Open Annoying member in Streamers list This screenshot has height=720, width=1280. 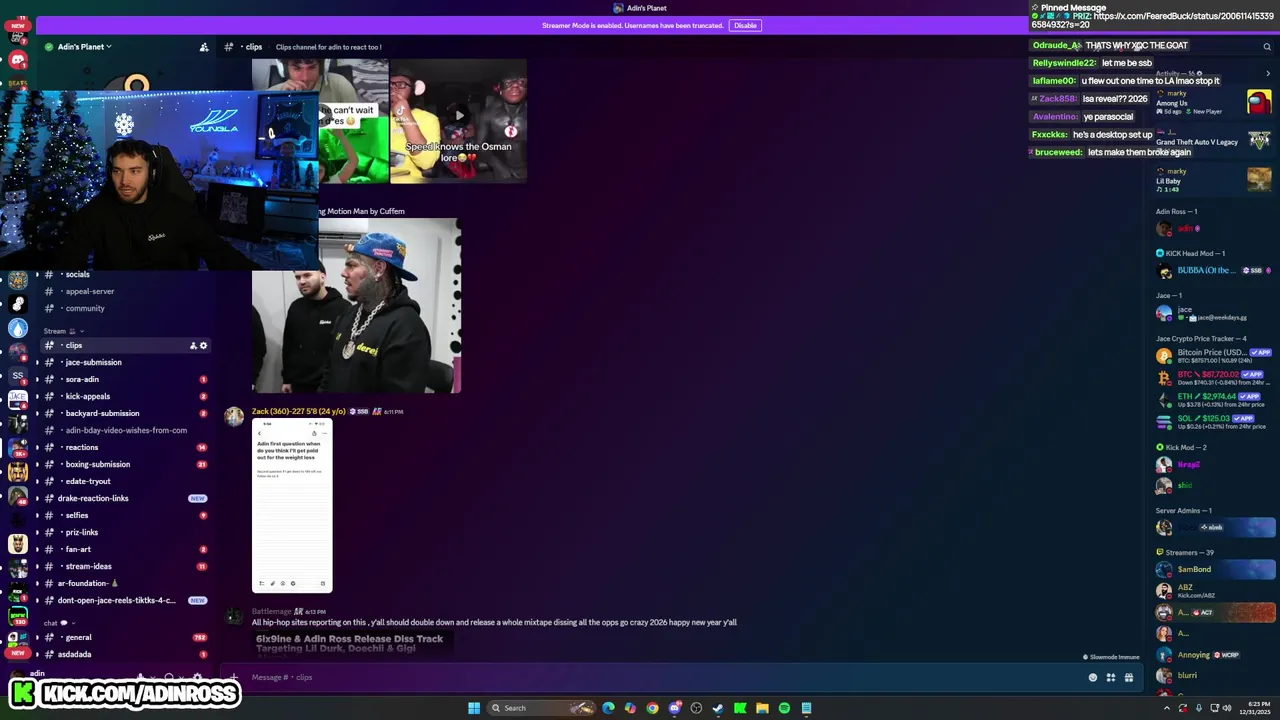tap(1213, 655)
